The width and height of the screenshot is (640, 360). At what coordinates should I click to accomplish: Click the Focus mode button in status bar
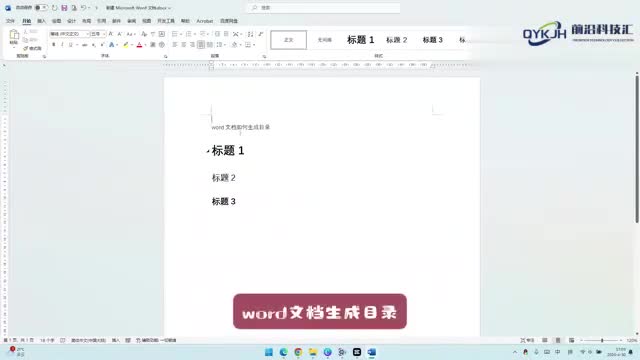(527, 340)
